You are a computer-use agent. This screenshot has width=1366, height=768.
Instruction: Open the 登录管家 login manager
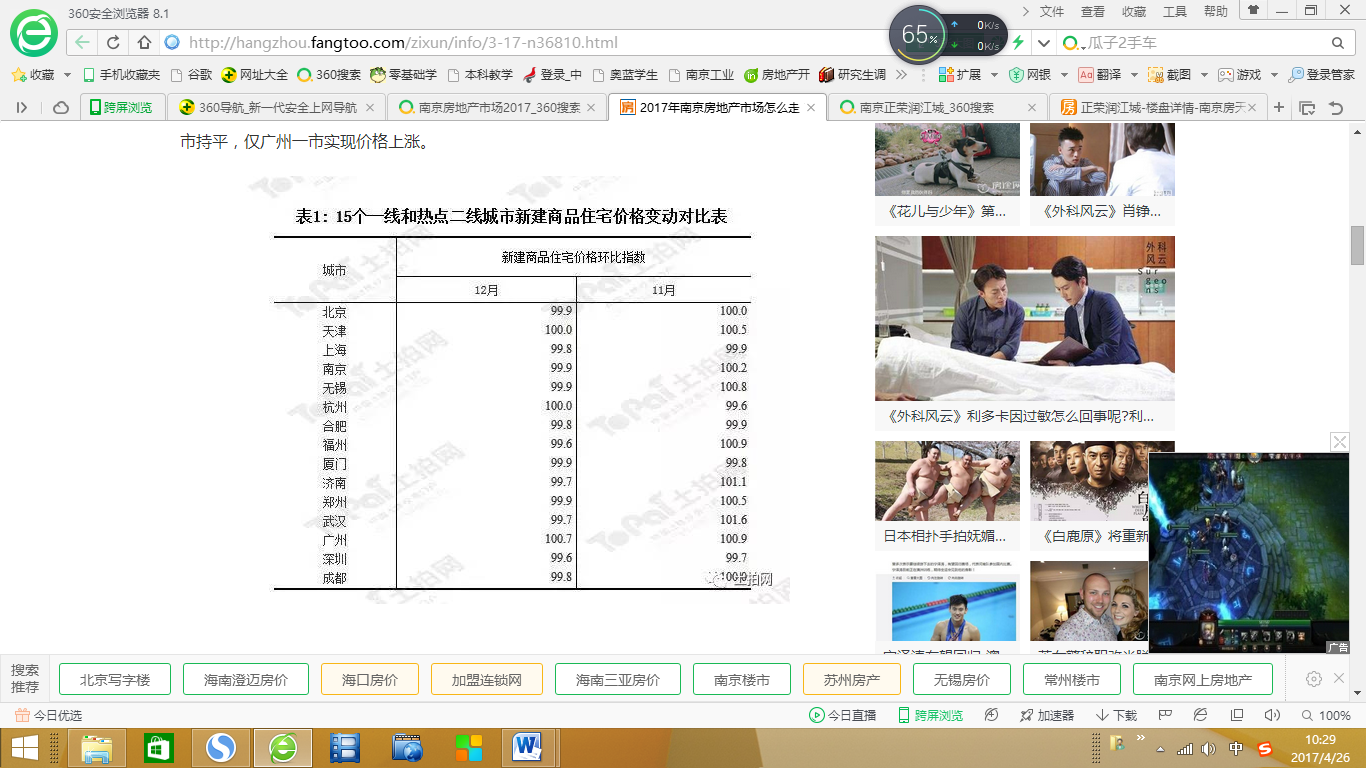pos(1322,75)
